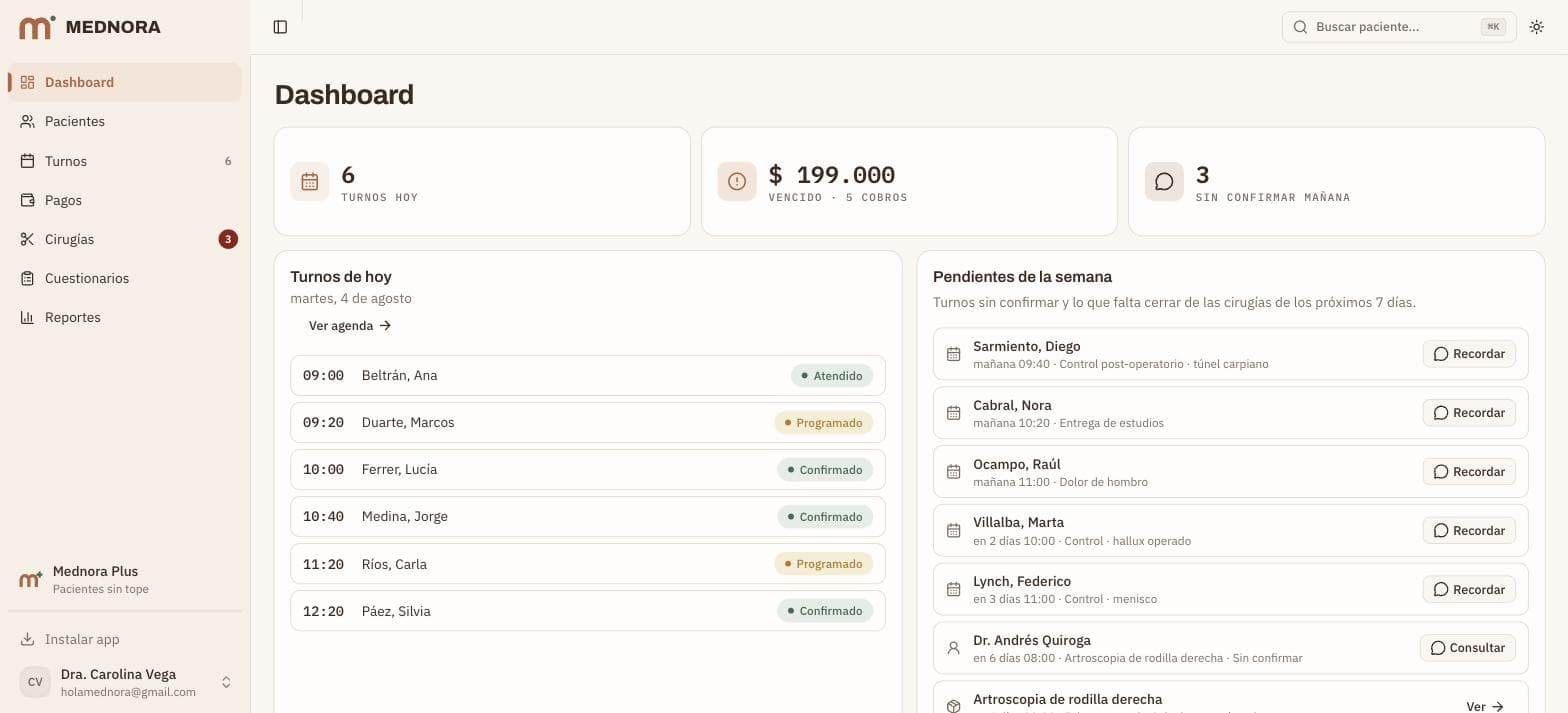Click calendar icon beside Cabral, Nora
The image size is (1568, 713).
click(x=953, y=413)
